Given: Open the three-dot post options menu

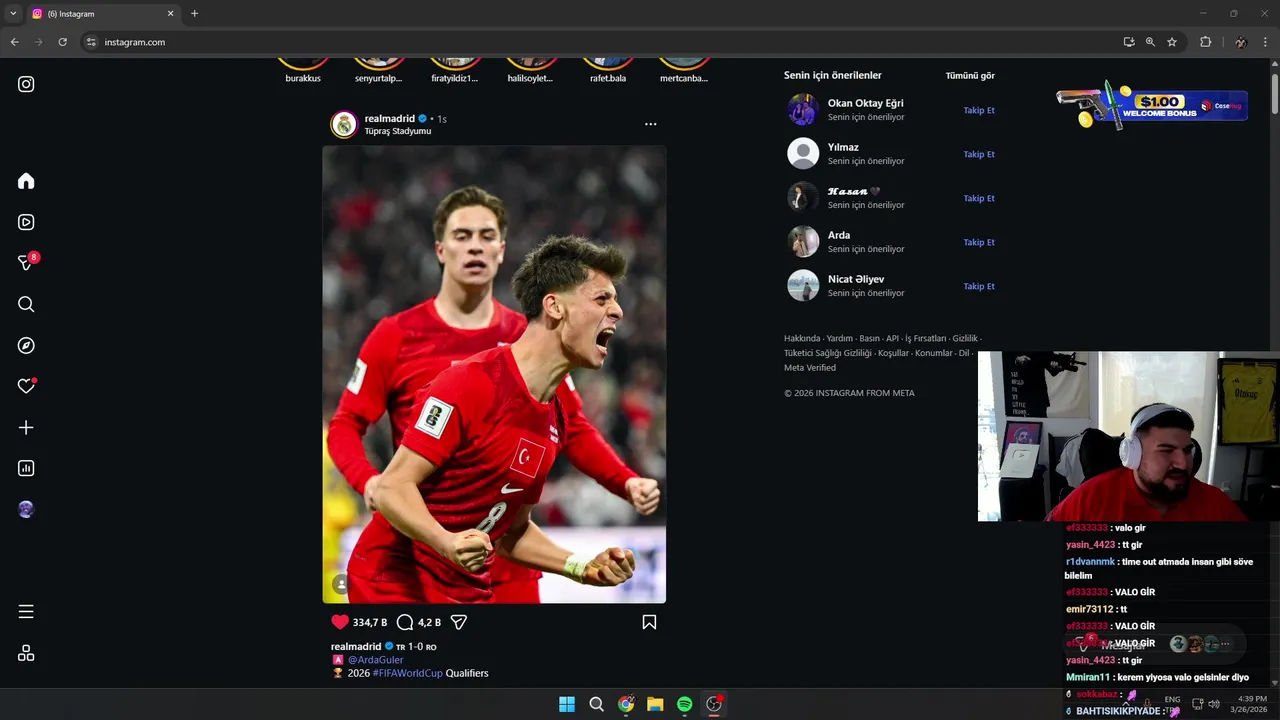Looking at the screenshot, I should click(650, 124).
